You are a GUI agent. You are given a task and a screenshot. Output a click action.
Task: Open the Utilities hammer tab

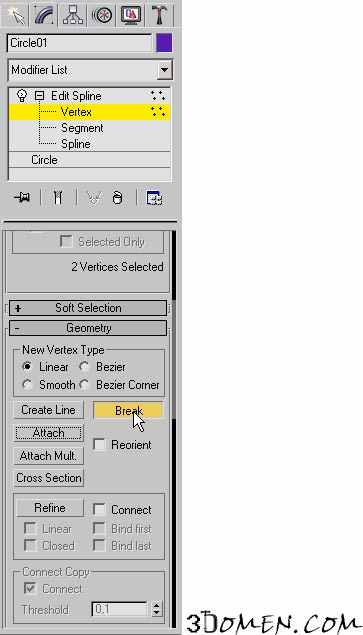tap(160, 15)
